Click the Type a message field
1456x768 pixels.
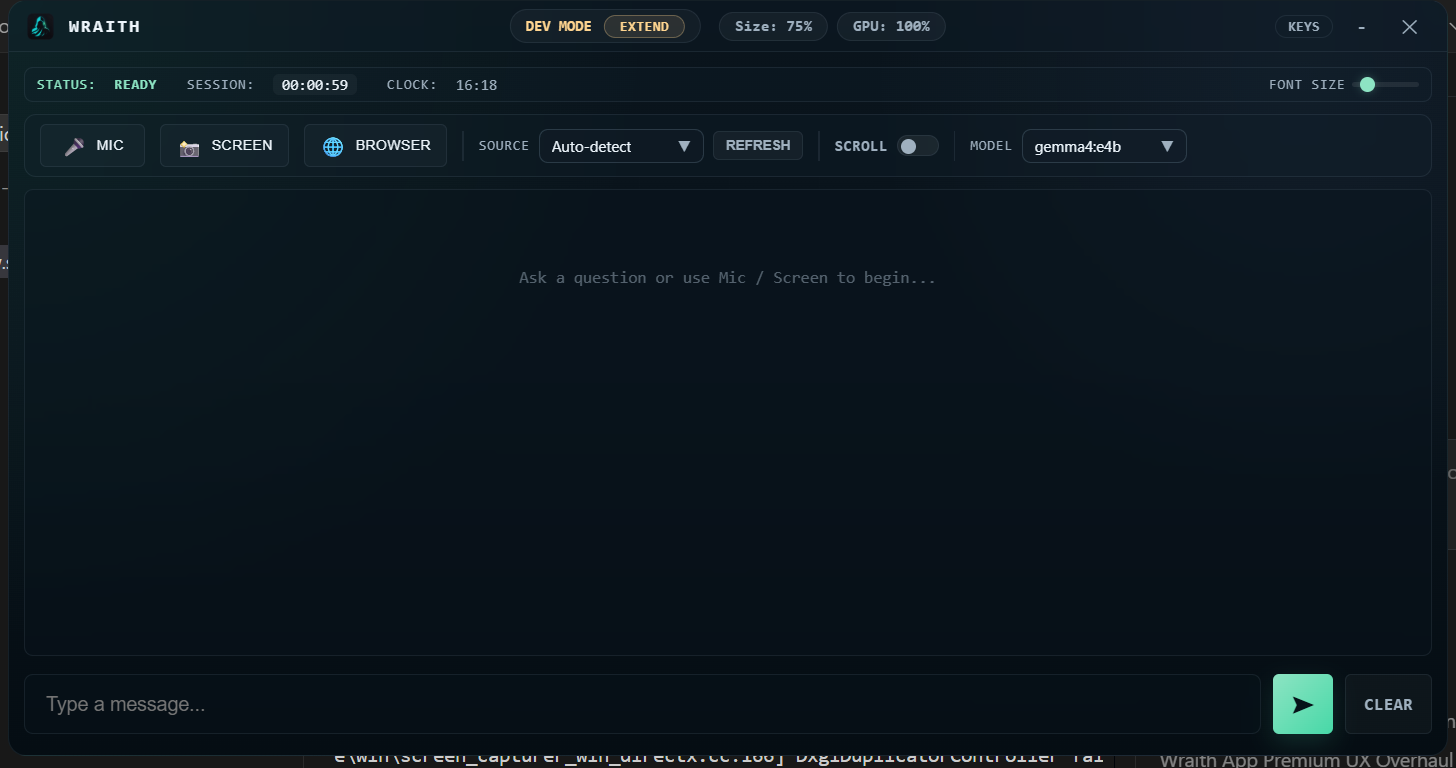tap(643, 704)
